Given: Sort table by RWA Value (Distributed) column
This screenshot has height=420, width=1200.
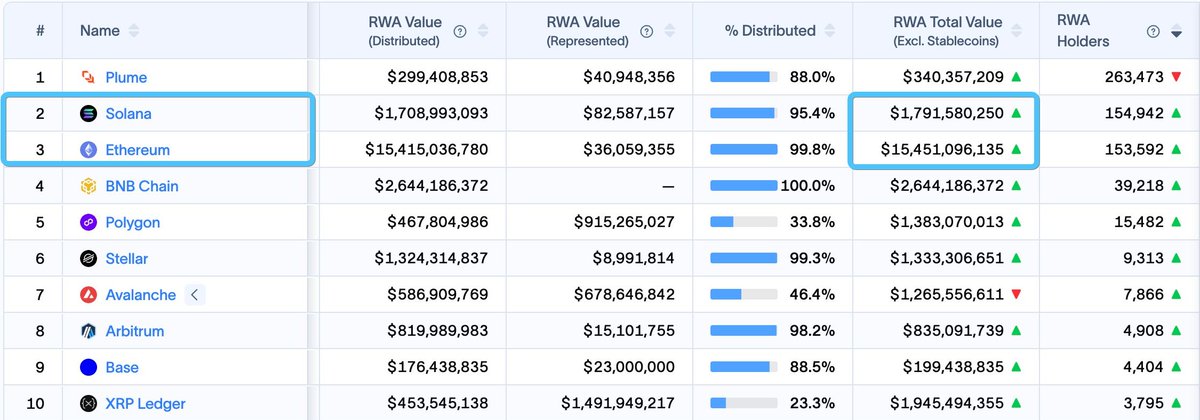Looking at the screenshot, I should coord(483,31).
